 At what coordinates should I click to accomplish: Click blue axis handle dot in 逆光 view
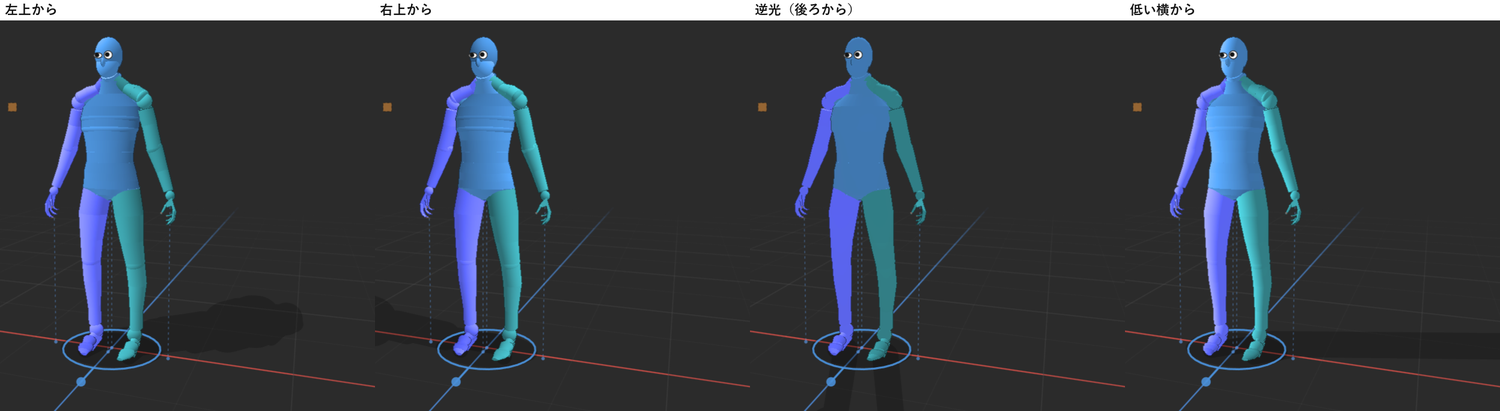click(x=831, y=381)
